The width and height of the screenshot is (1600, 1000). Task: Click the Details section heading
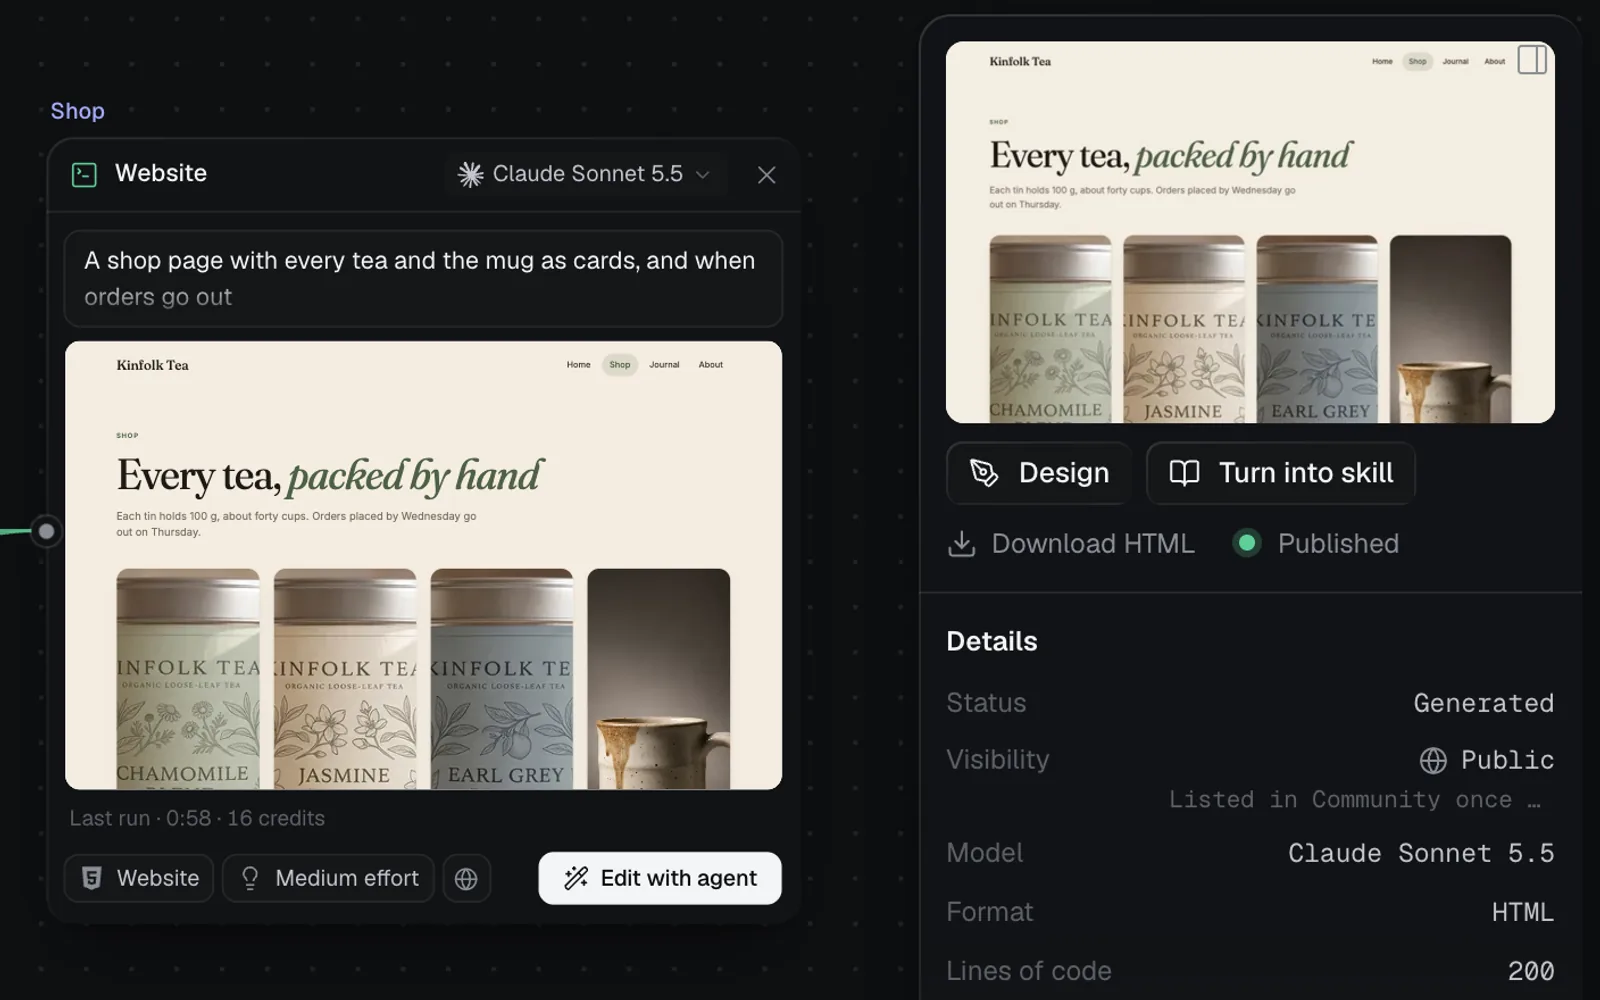pyautogui.click(x=992, y=641)
